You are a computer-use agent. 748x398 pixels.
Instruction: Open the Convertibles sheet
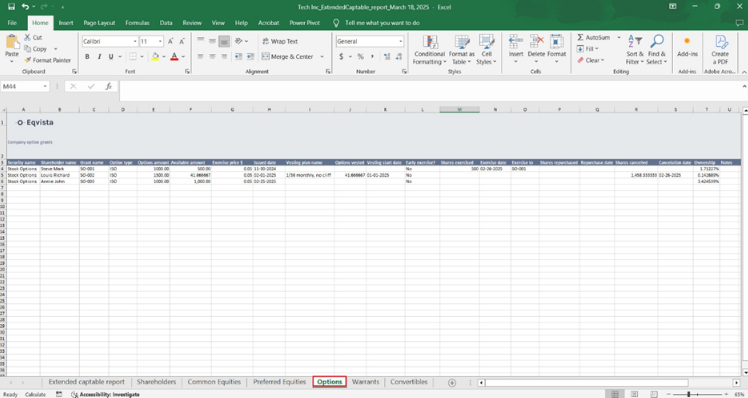coord(409,382)
